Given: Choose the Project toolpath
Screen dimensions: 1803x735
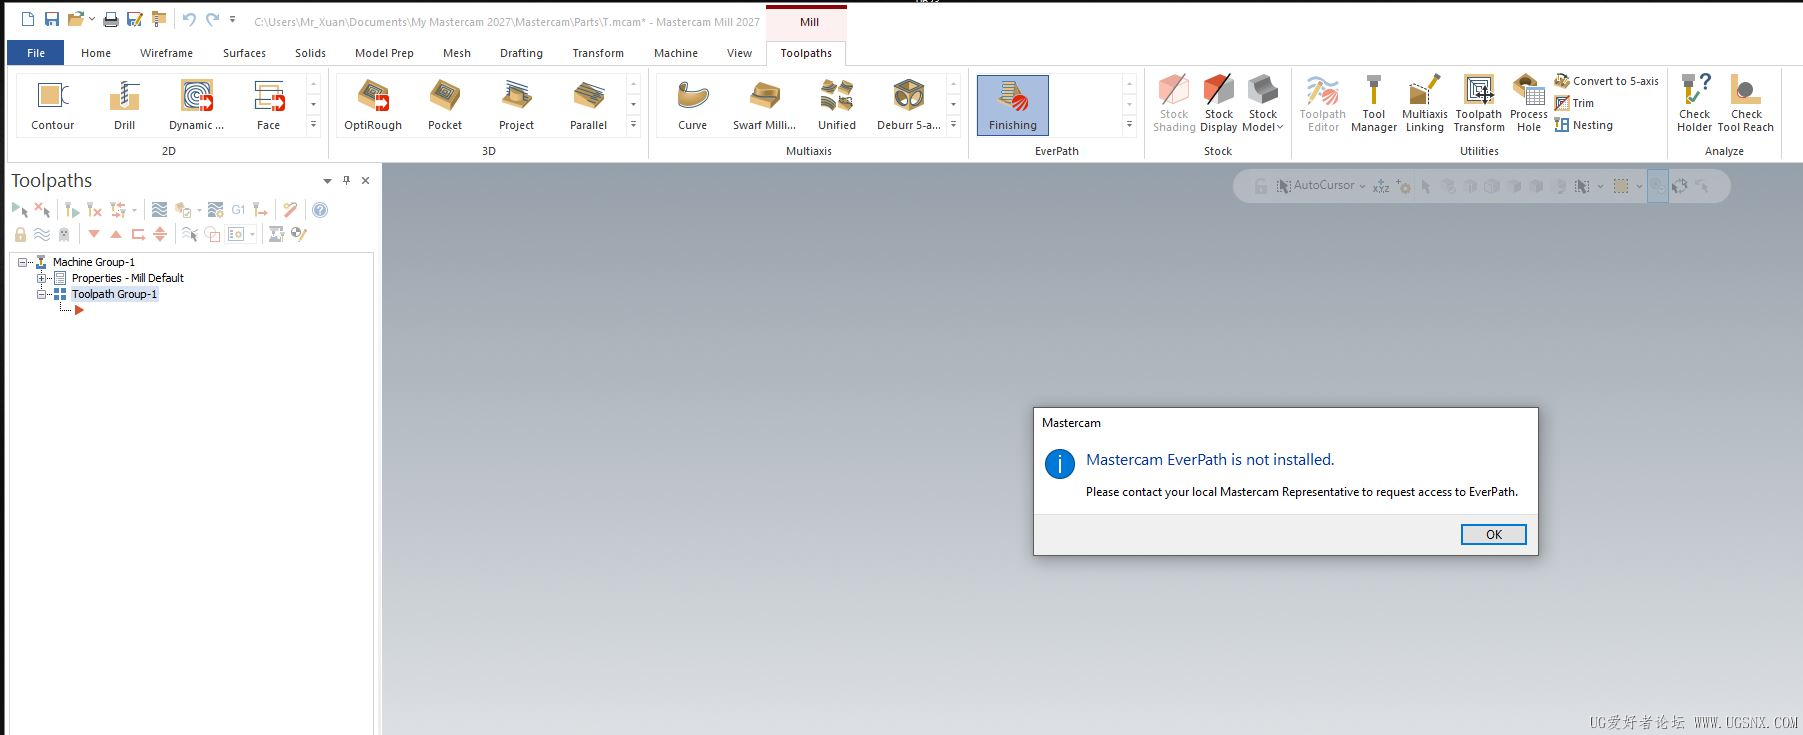Looking at the screenshot, I should [x=516, y=105].
